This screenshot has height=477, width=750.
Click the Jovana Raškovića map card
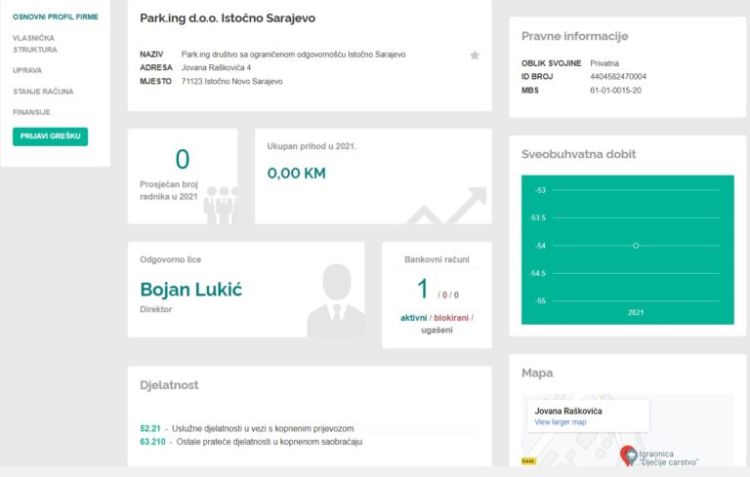click(588, 416)
